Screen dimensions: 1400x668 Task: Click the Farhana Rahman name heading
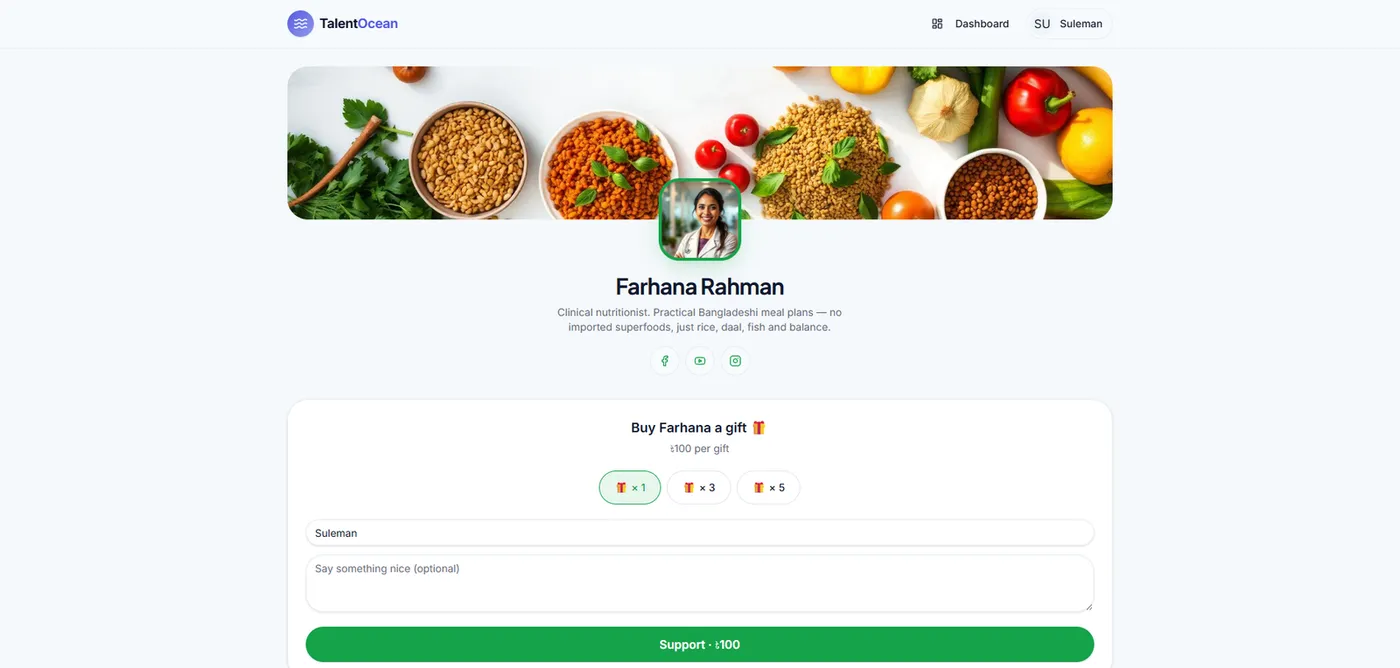pos(700,287)
